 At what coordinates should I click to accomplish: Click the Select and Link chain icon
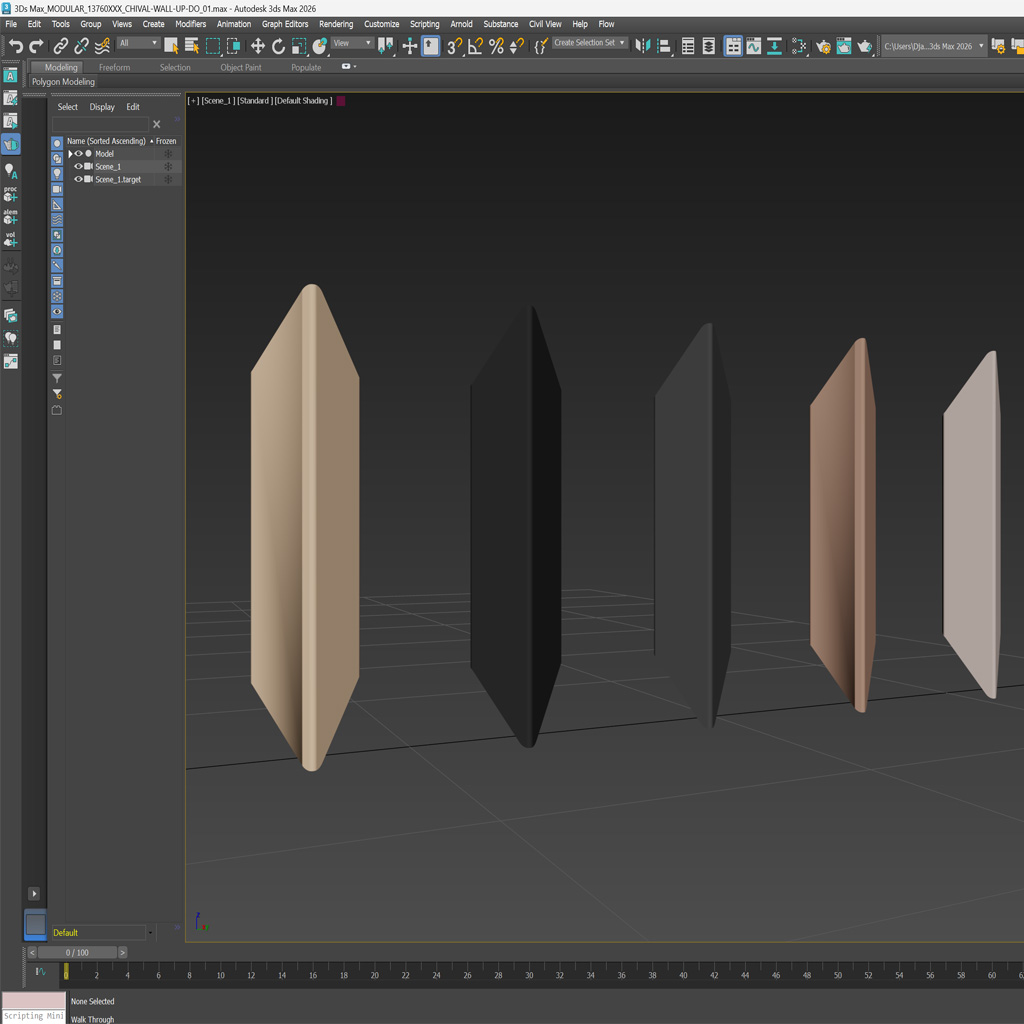click(60, 46)
